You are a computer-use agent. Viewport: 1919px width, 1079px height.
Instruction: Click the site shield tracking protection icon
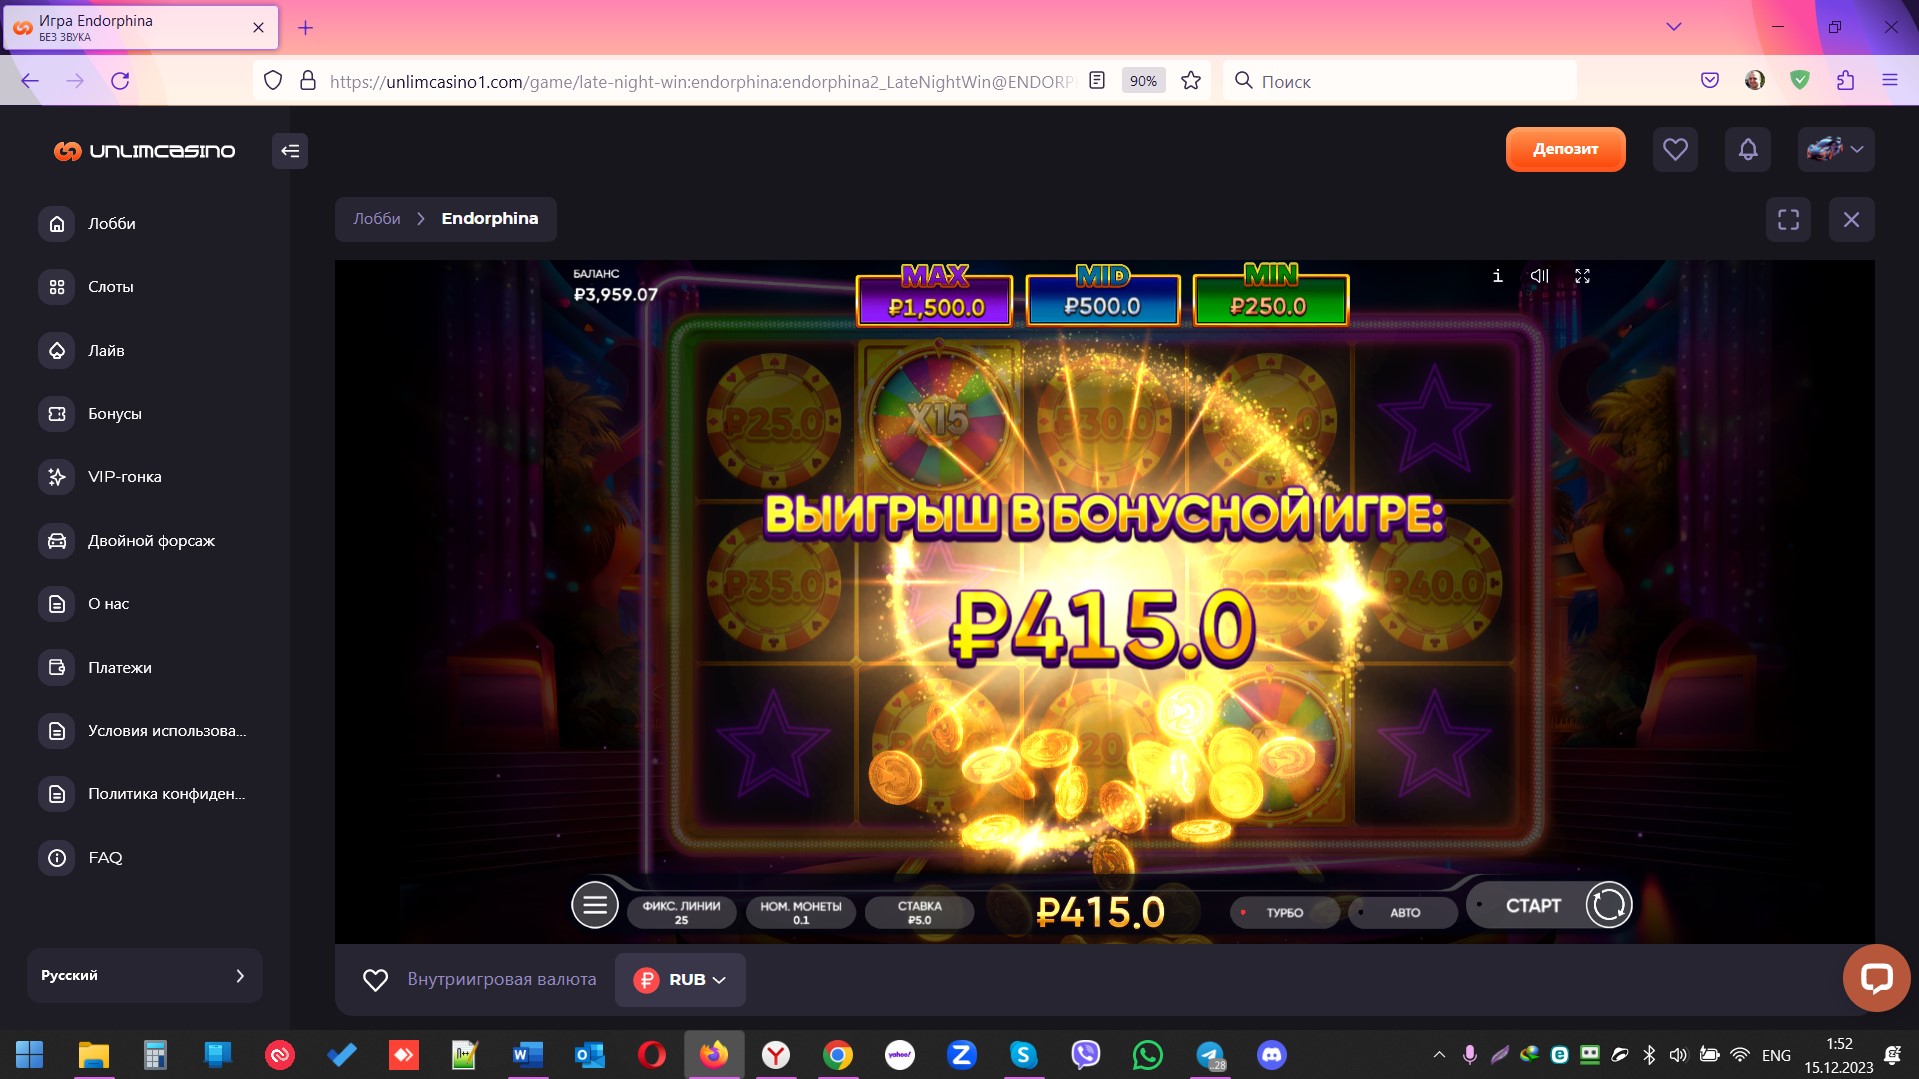click(273, 81)
